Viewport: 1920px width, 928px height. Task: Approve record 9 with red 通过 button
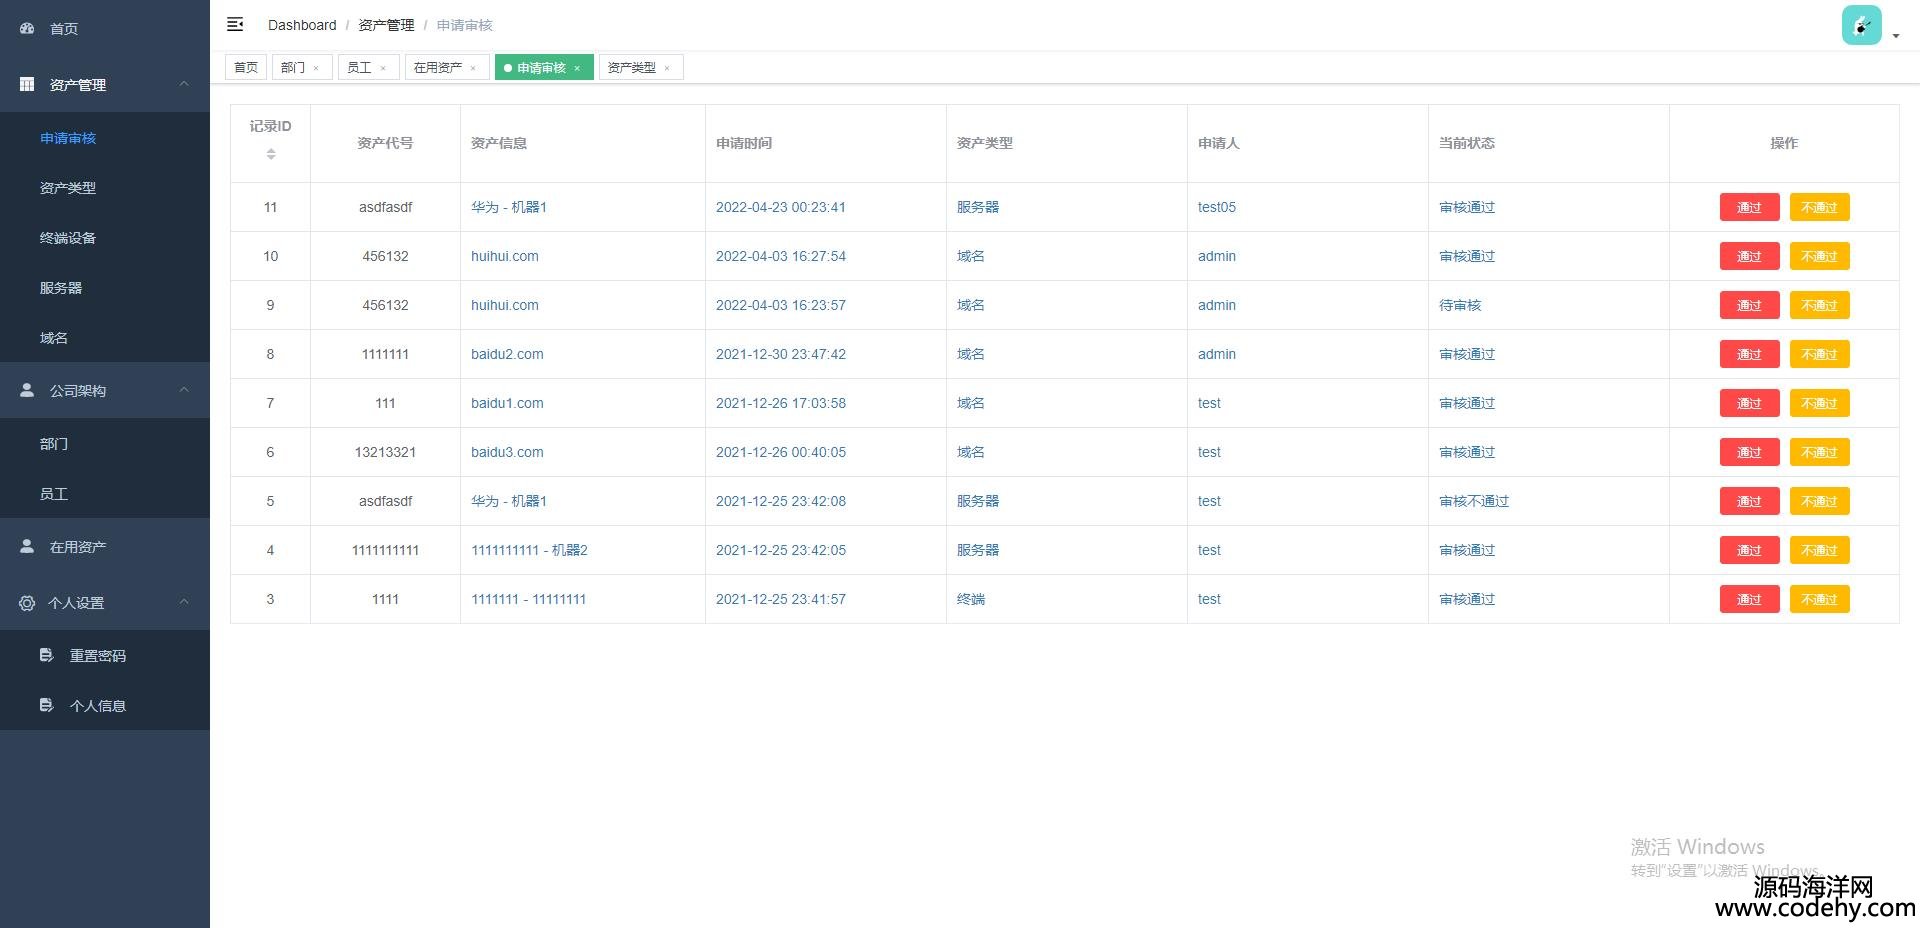(1749, 305)
